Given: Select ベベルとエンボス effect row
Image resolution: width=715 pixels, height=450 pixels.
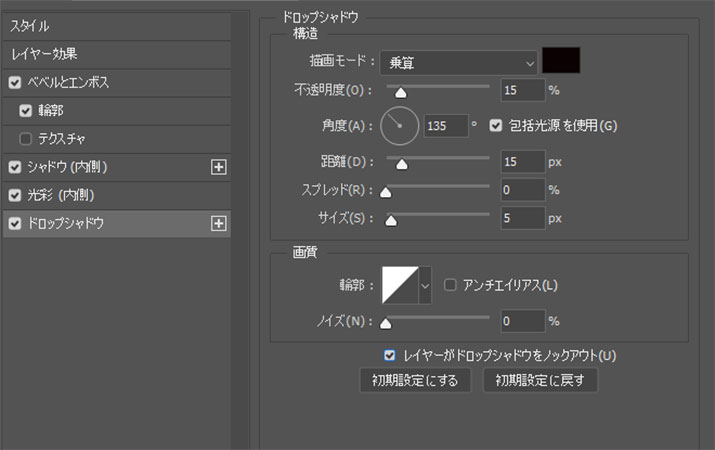Looking at the screenshot, I should pos(117,83).
